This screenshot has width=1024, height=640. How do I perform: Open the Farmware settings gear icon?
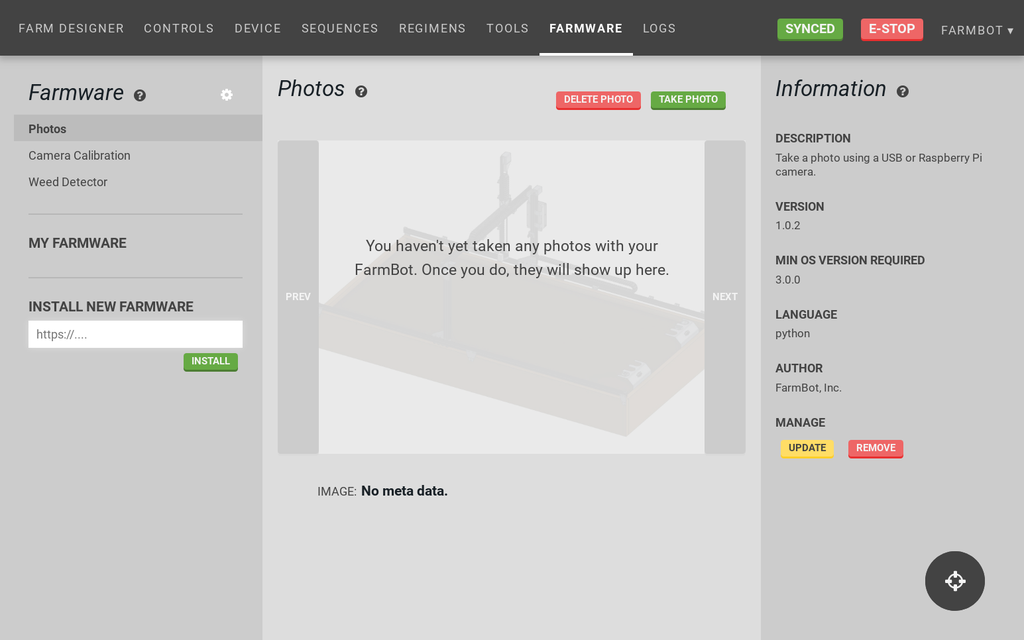(226, 95)
